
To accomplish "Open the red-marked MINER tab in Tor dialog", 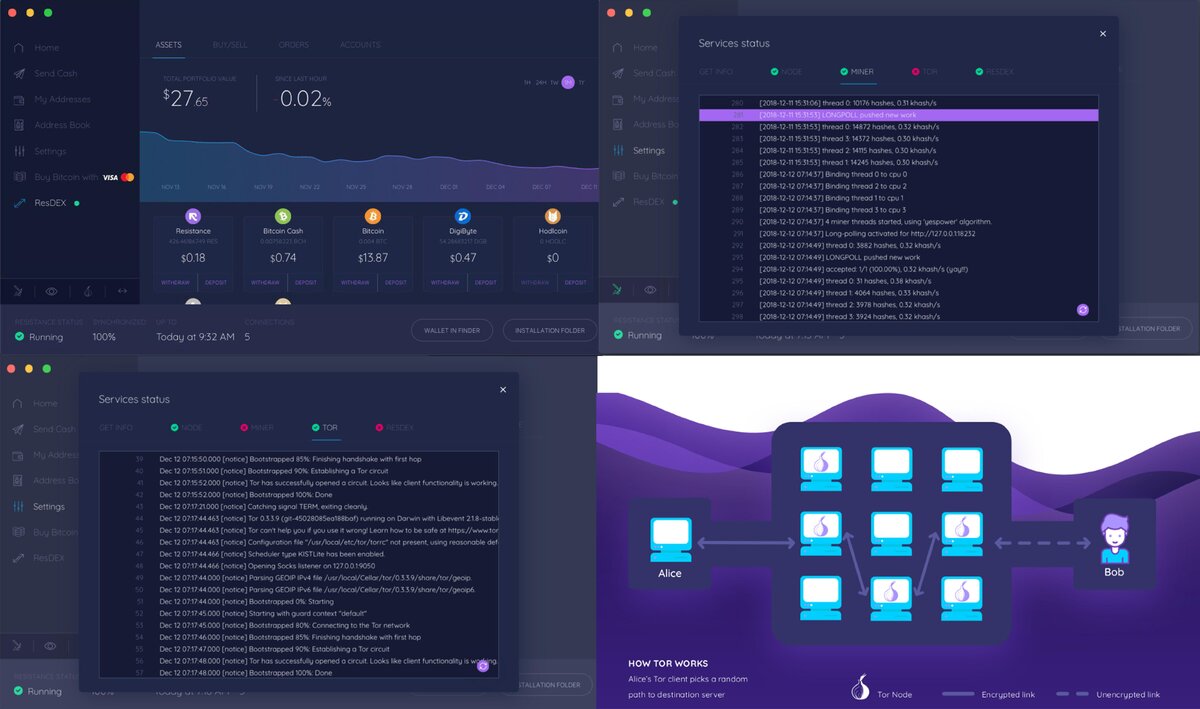I will pos(257,428).
